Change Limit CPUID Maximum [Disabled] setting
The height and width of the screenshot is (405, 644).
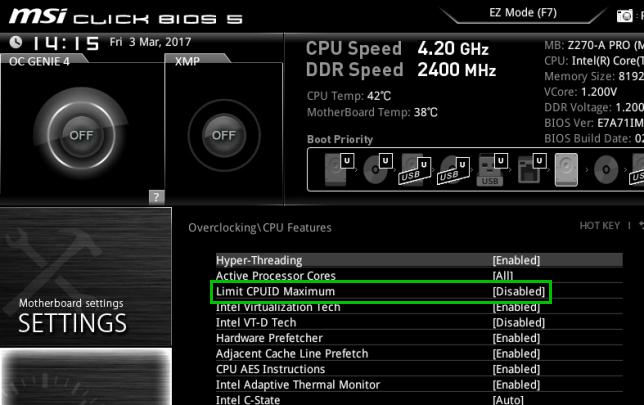pyautogui.click(x=519, y=292)
